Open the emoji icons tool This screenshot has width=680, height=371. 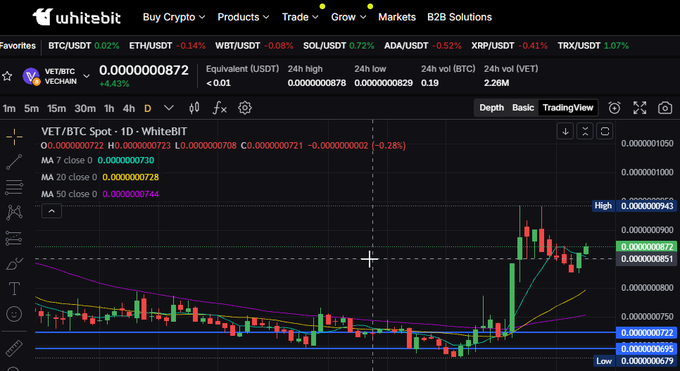(14, 314)
